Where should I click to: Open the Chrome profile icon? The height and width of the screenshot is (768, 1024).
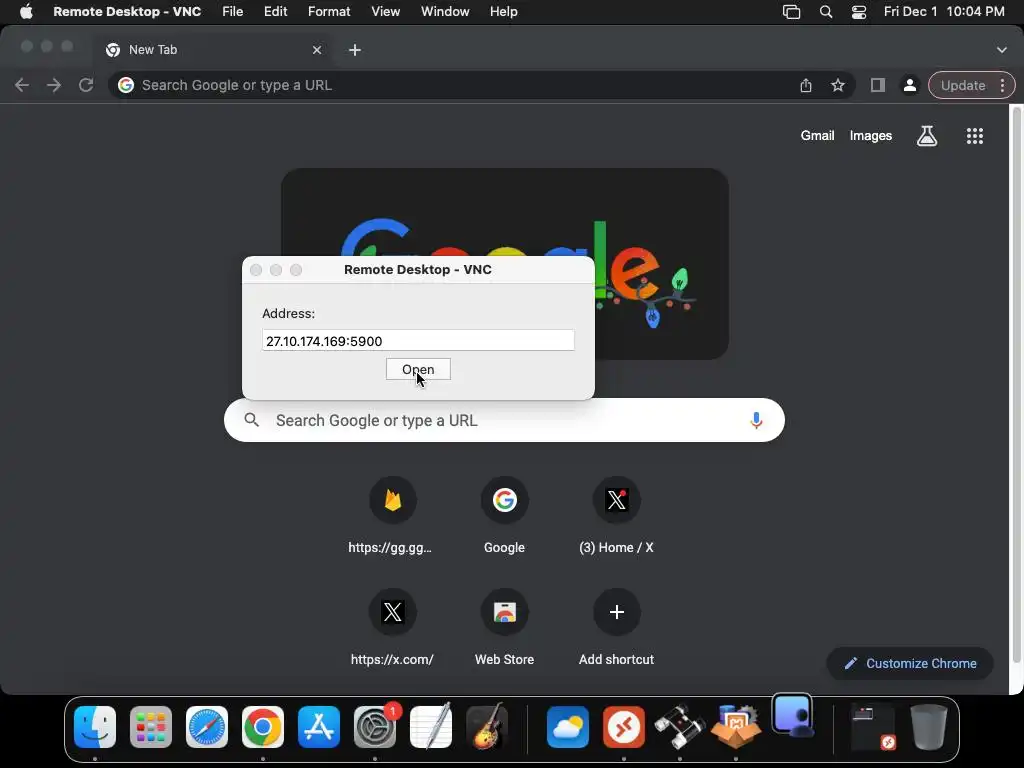[x=909, y=85]
